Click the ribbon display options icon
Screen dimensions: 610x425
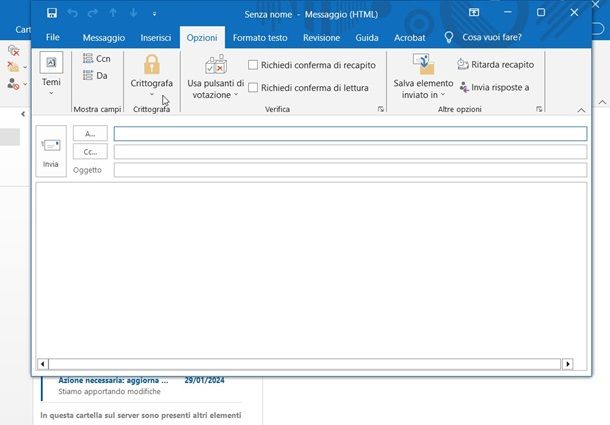(x=474, y=12)
